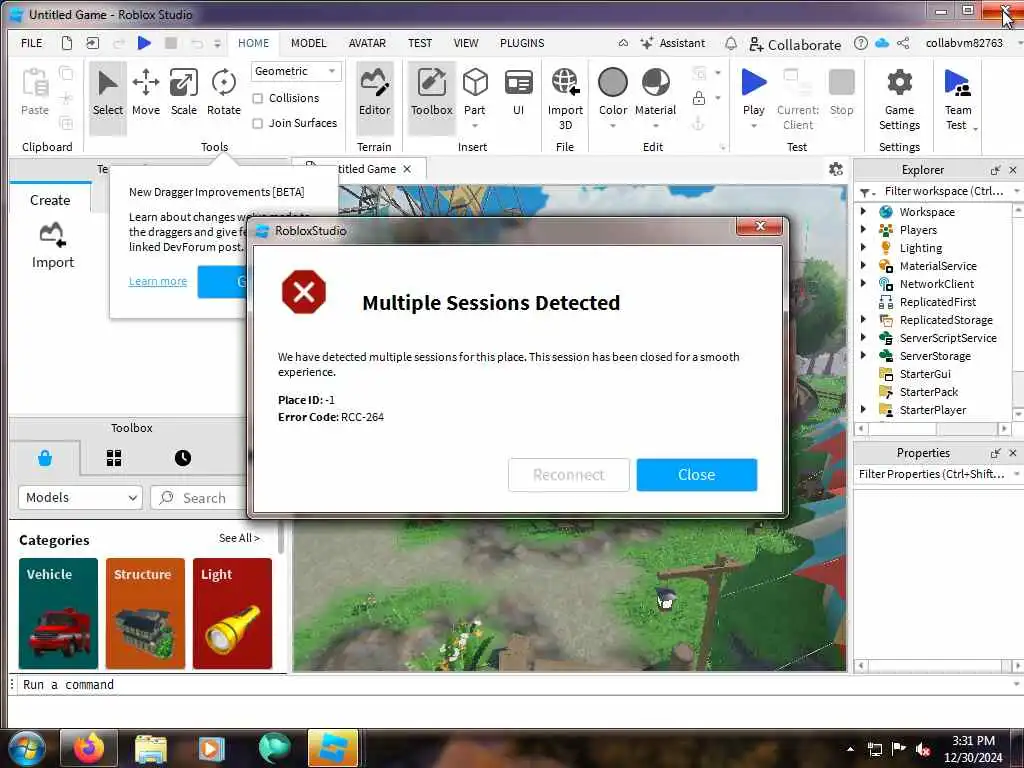Click See All categories link
Image resolution: width=1024 pixels, height=768 pixels.
point(239,538)
